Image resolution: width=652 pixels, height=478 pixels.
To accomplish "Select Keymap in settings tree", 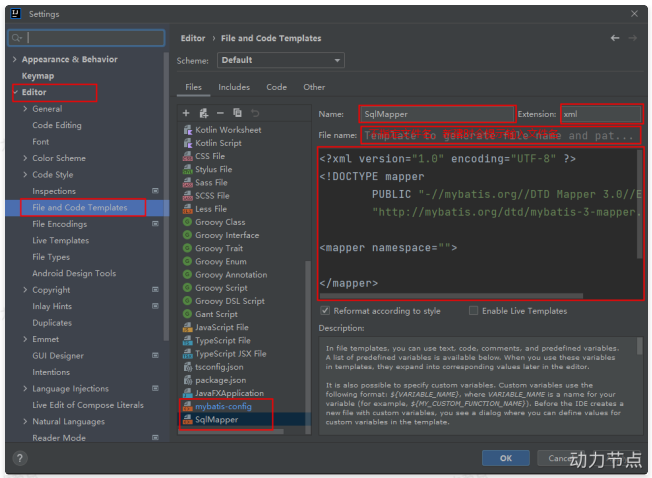I will (x=38, y=76).
